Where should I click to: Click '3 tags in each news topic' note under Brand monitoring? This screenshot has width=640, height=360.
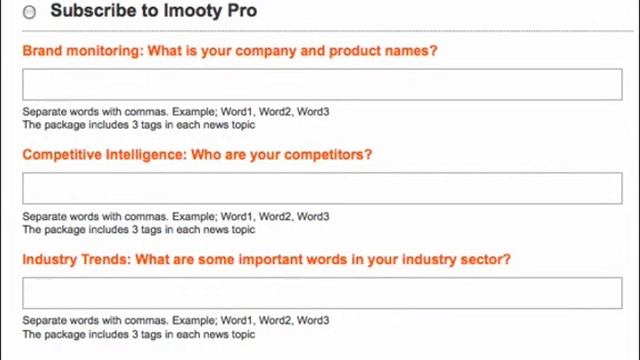(193, 125)
